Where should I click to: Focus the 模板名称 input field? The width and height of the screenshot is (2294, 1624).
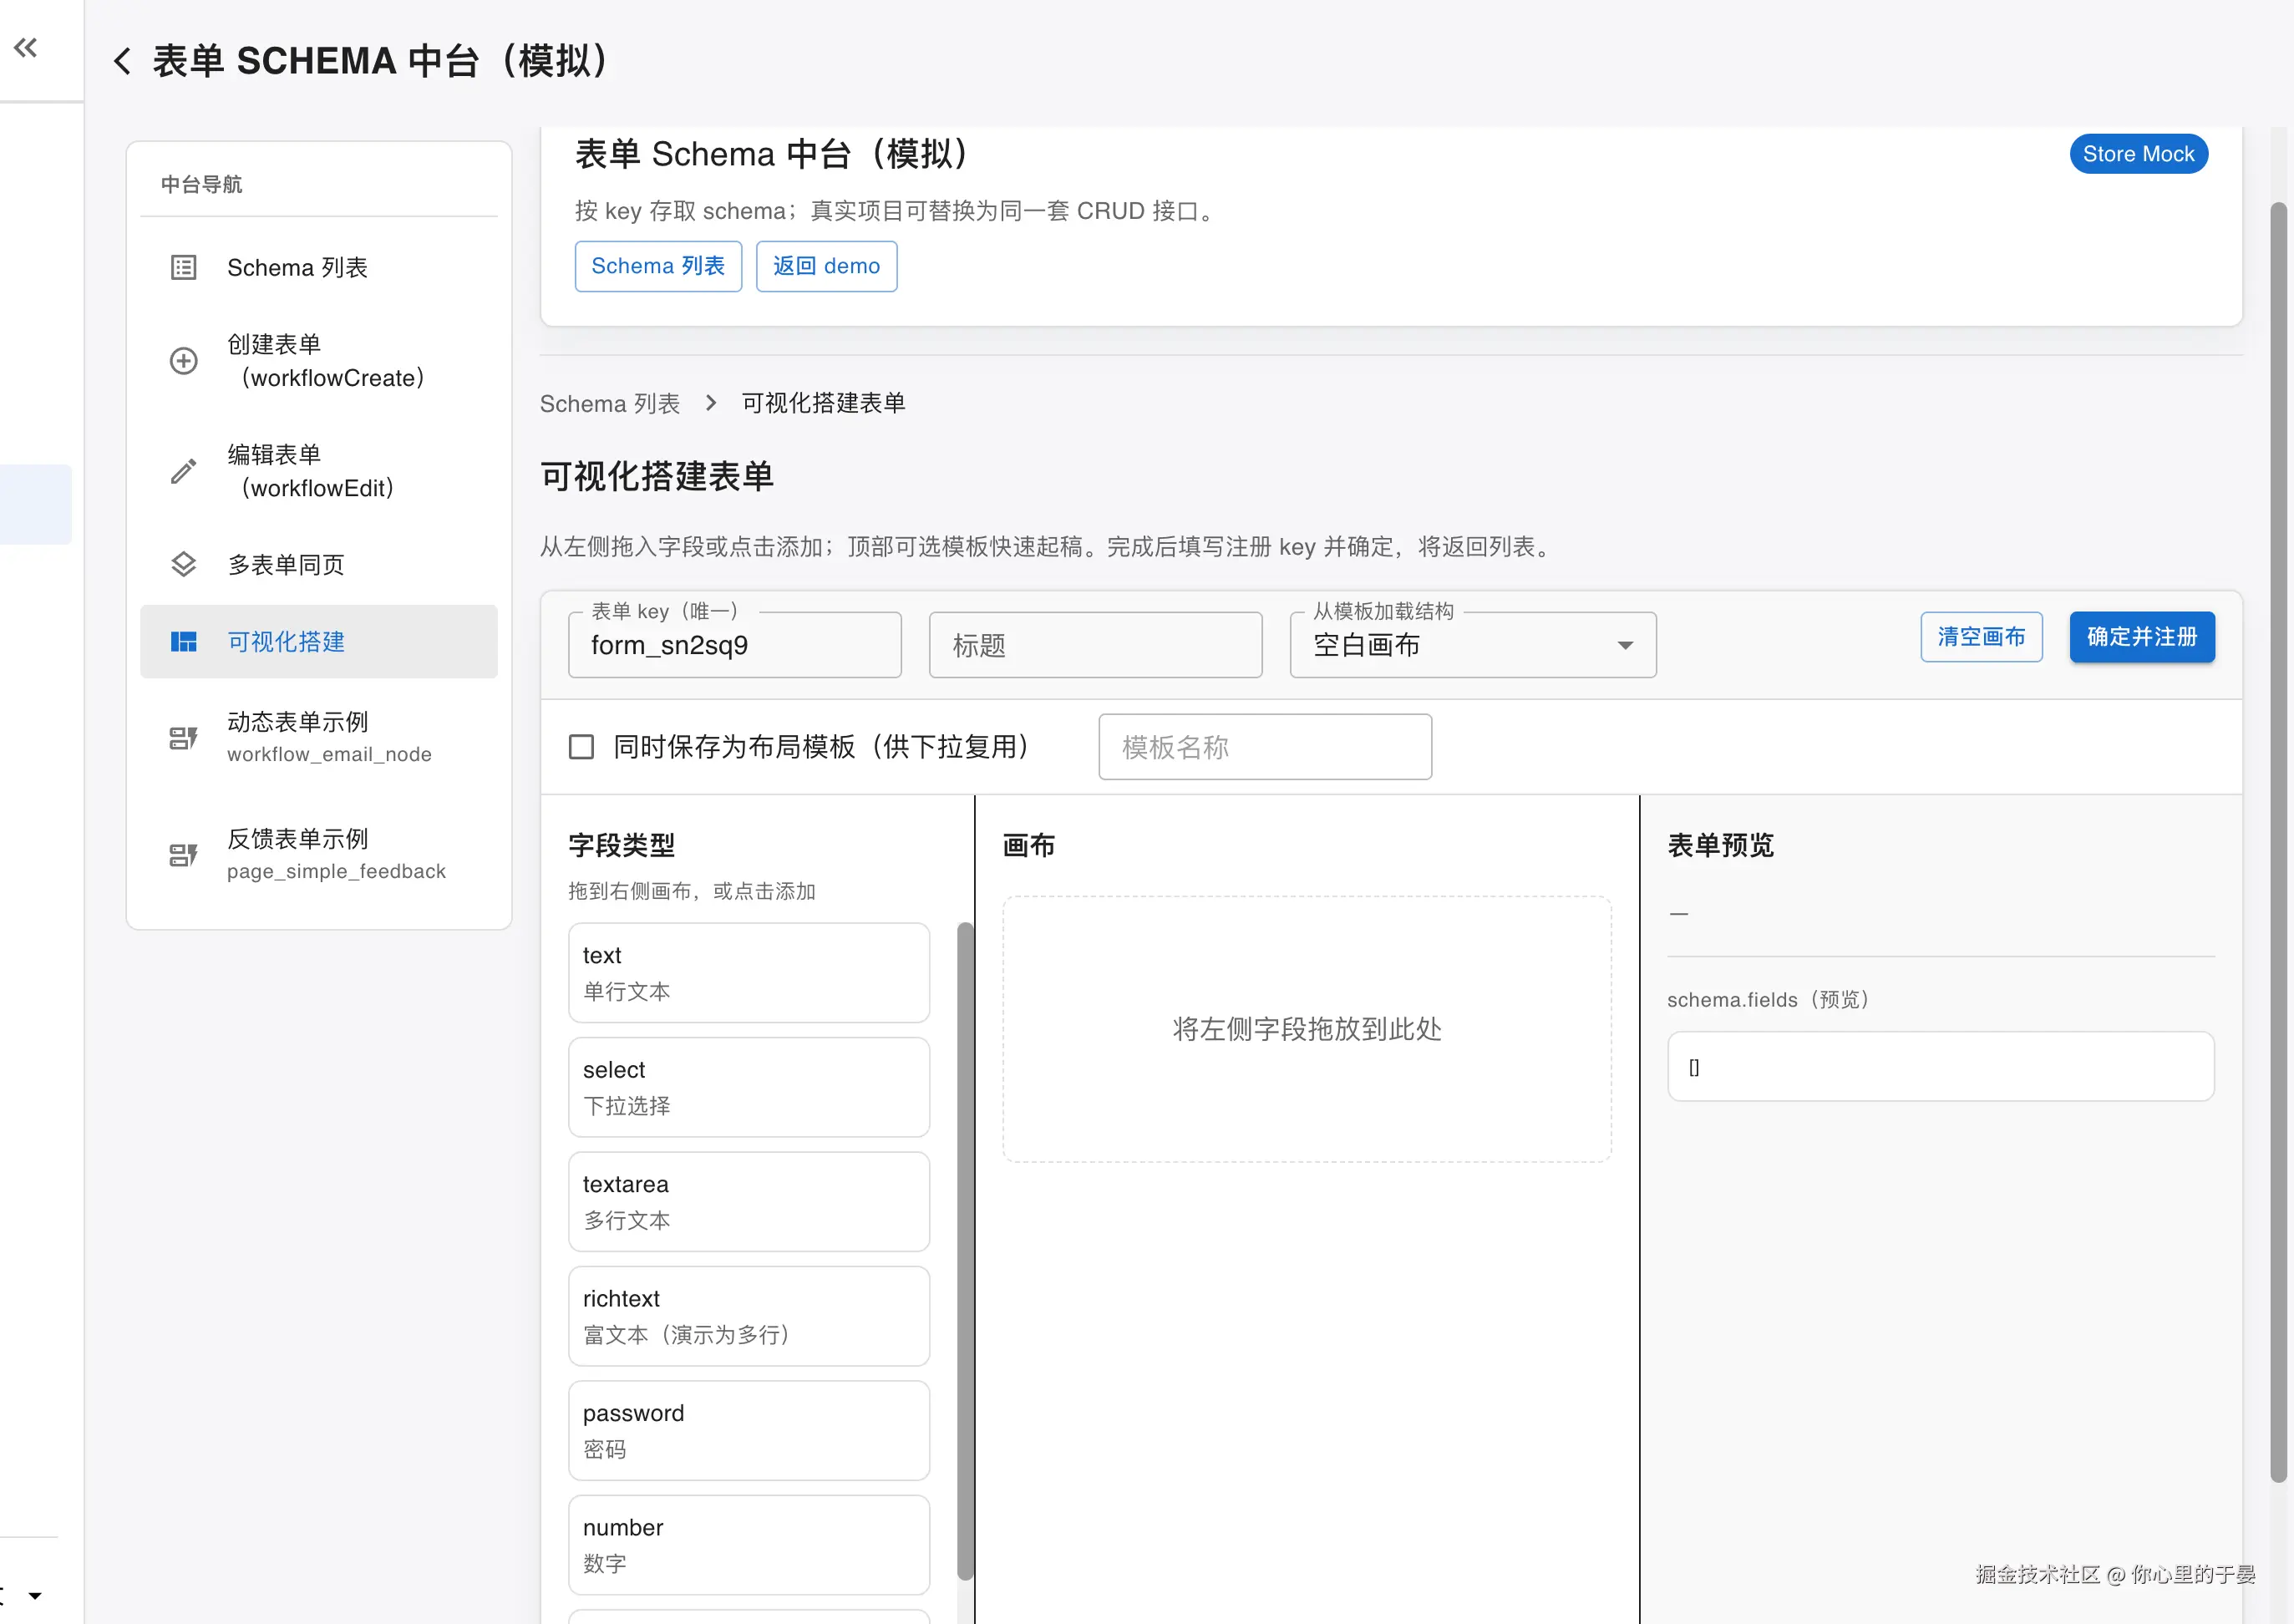point(1265,747)
